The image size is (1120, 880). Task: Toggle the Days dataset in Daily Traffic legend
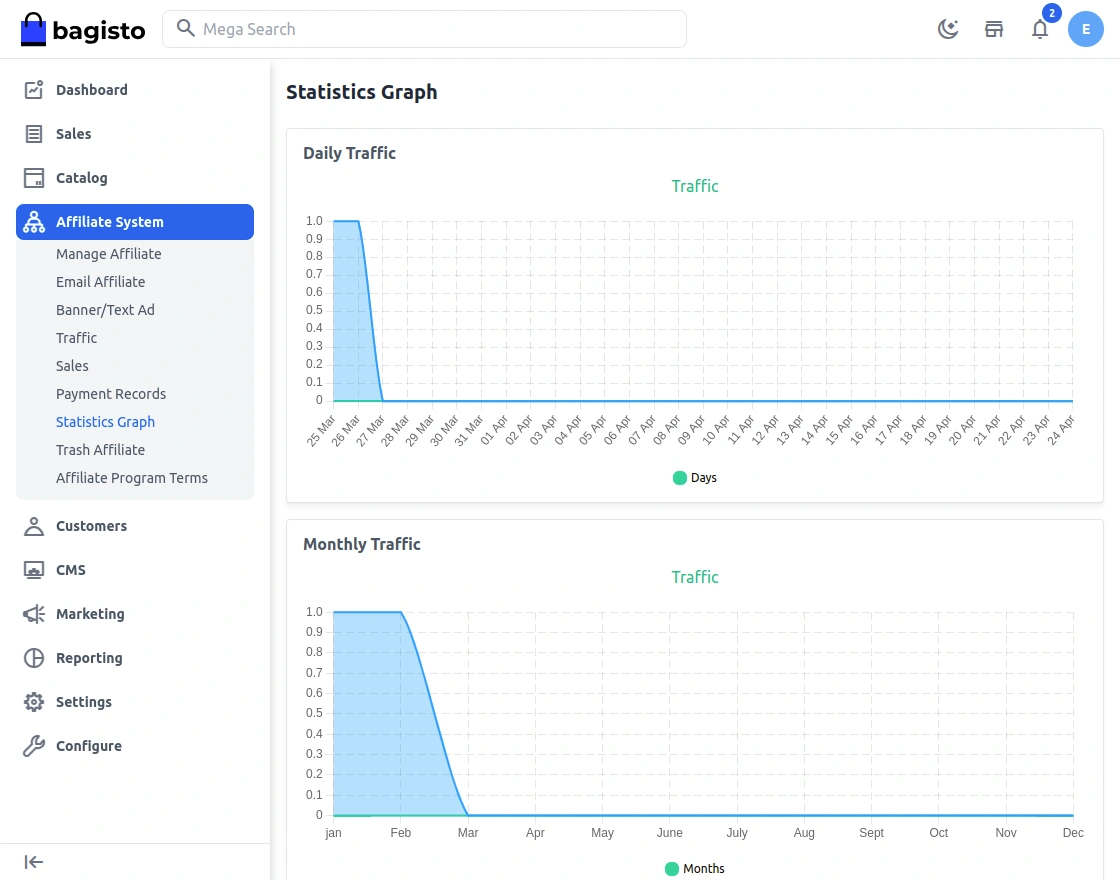[694, 478]
